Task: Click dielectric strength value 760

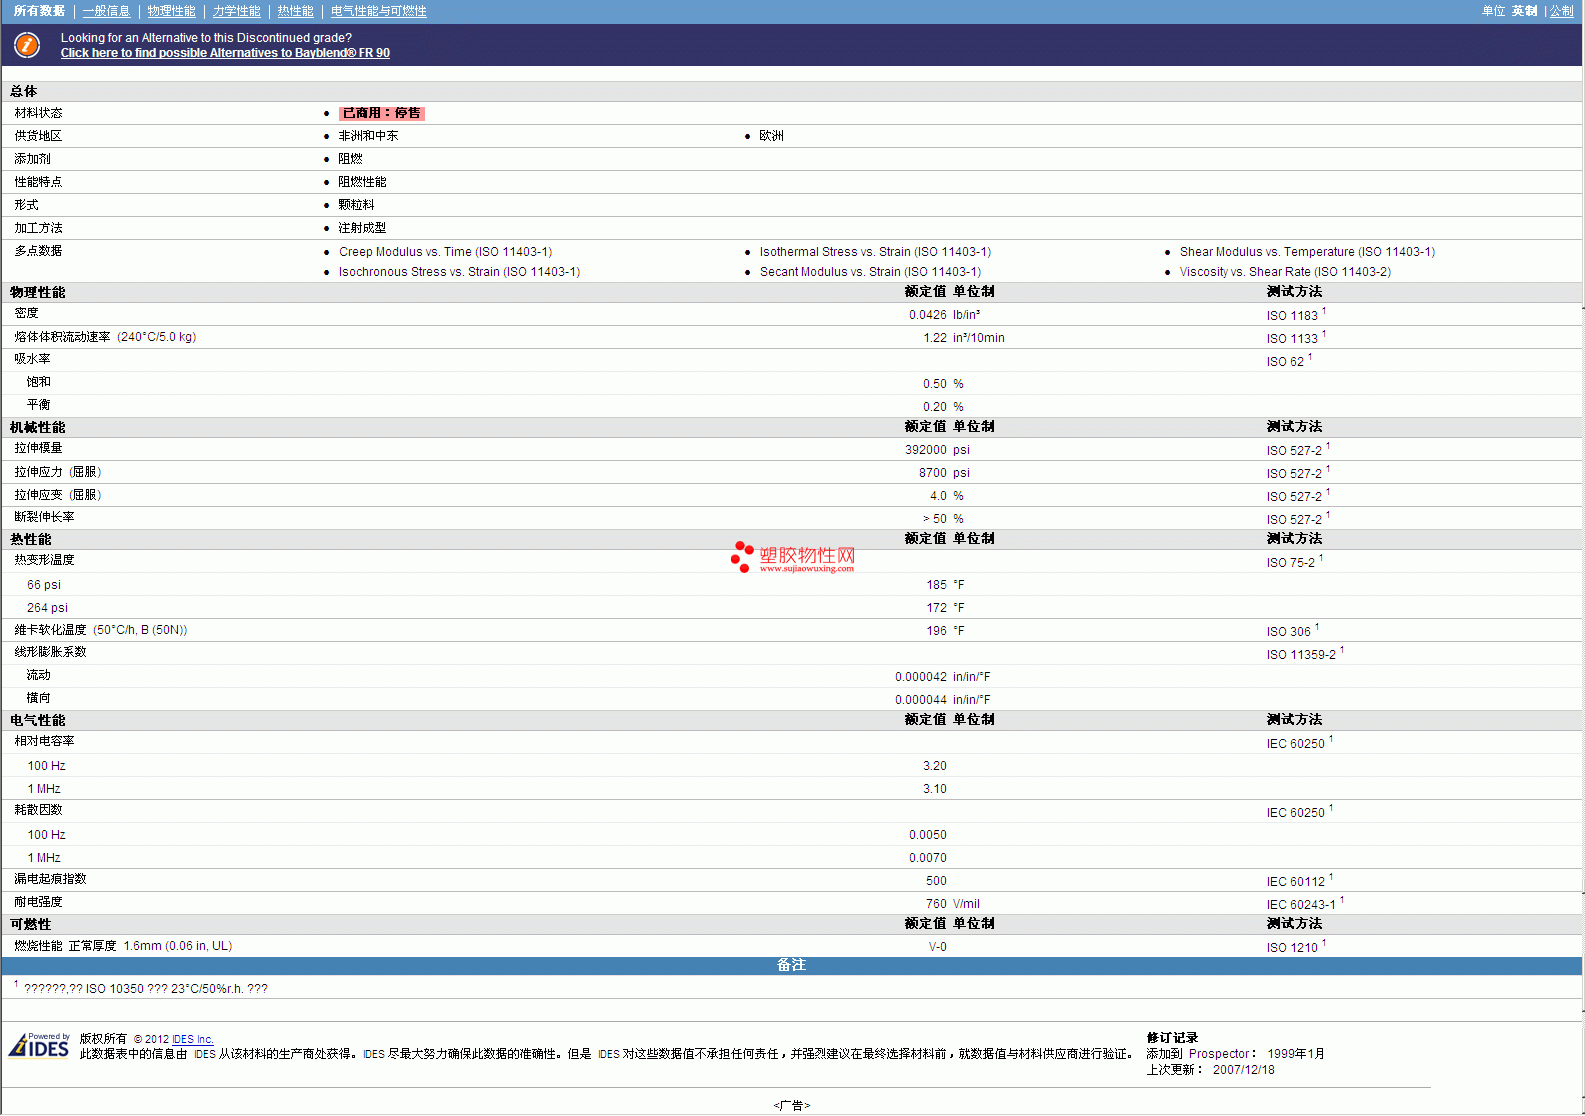Action: click(936, 904)
